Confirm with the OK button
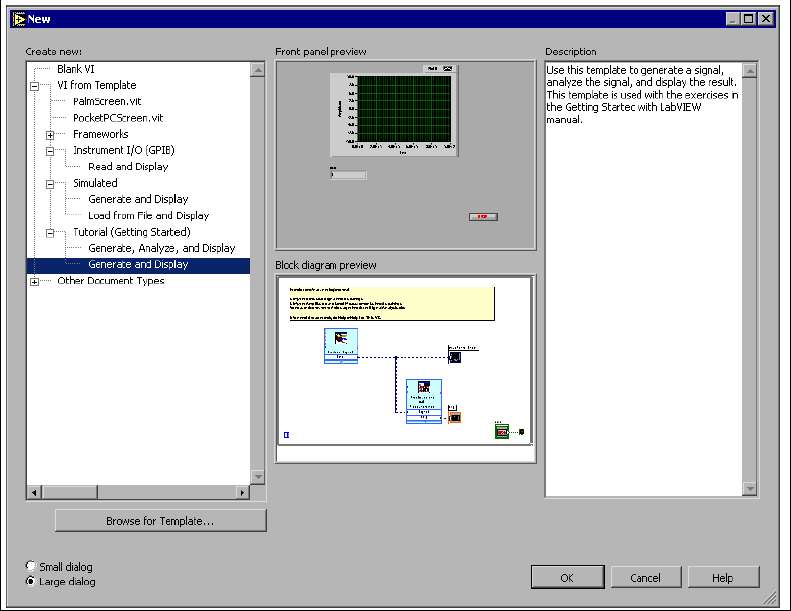791x611 pixels. [x=568, y=577]
